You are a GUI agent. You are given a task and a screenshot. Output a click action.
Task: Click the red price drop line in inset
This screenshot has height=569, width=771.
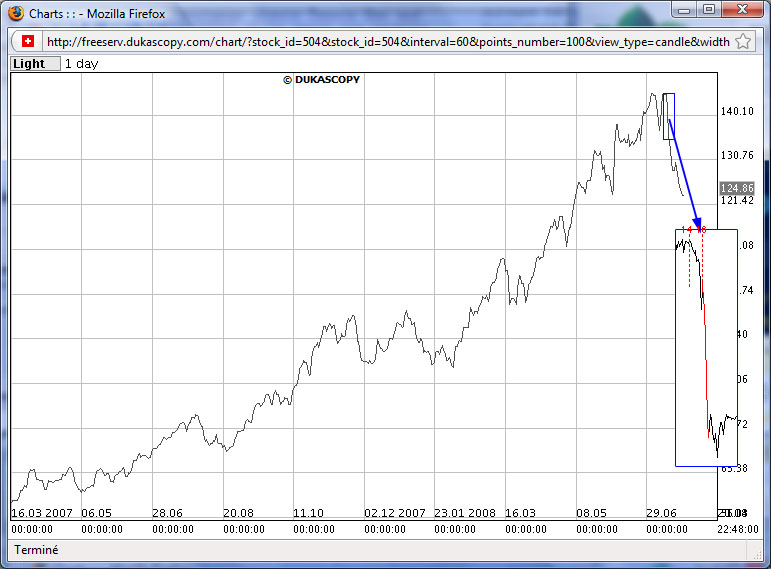point(705,360)
